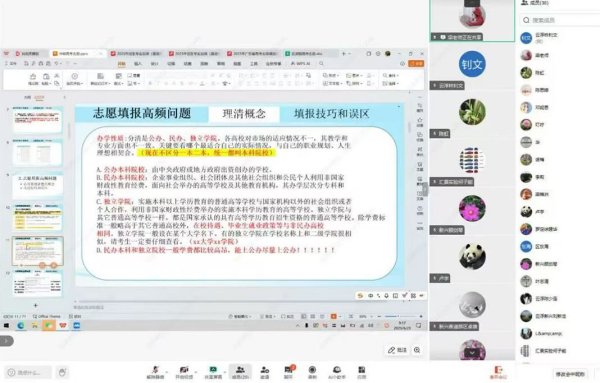Expand the audio options arrow beside microphone
The image size is (600, 383).
(x=166, y=372)
